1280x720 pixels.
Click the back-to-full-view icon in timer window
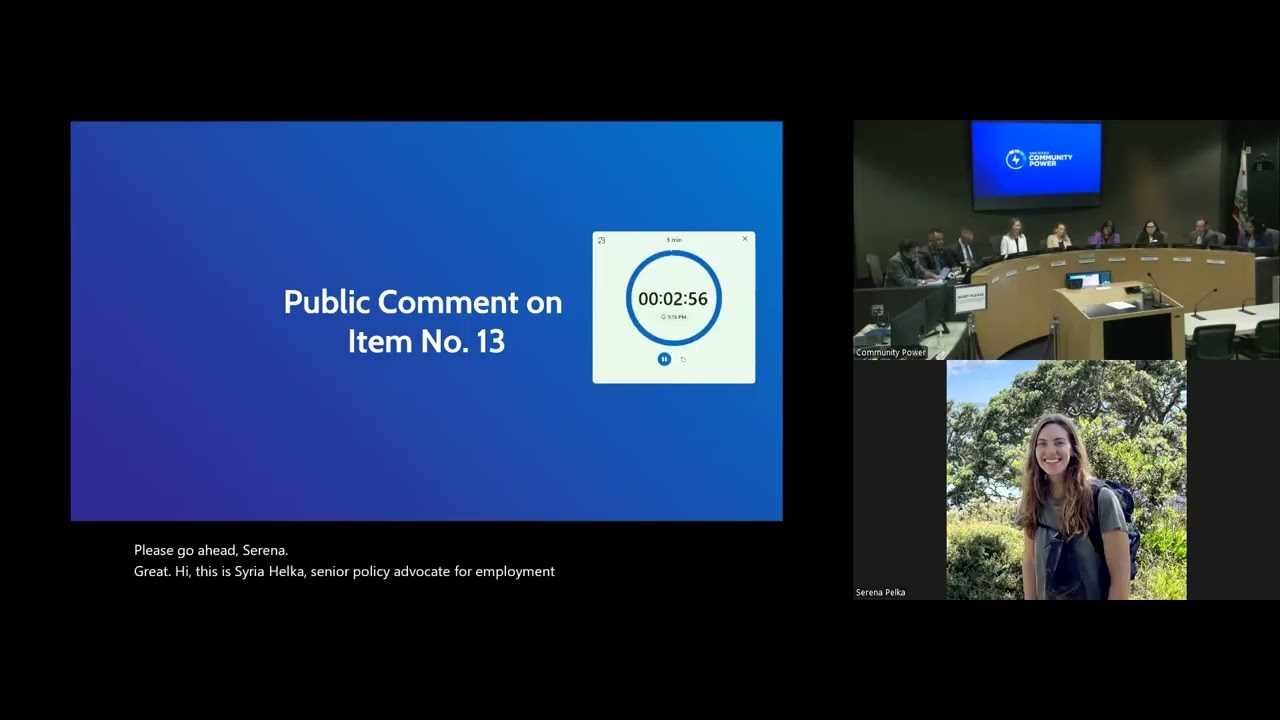601,240
